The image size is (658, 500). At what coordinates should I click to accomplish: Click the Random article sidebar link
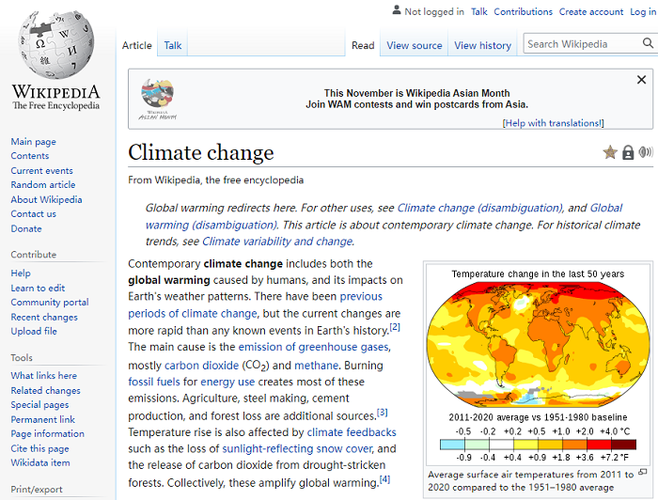click(x=43, y=185)
